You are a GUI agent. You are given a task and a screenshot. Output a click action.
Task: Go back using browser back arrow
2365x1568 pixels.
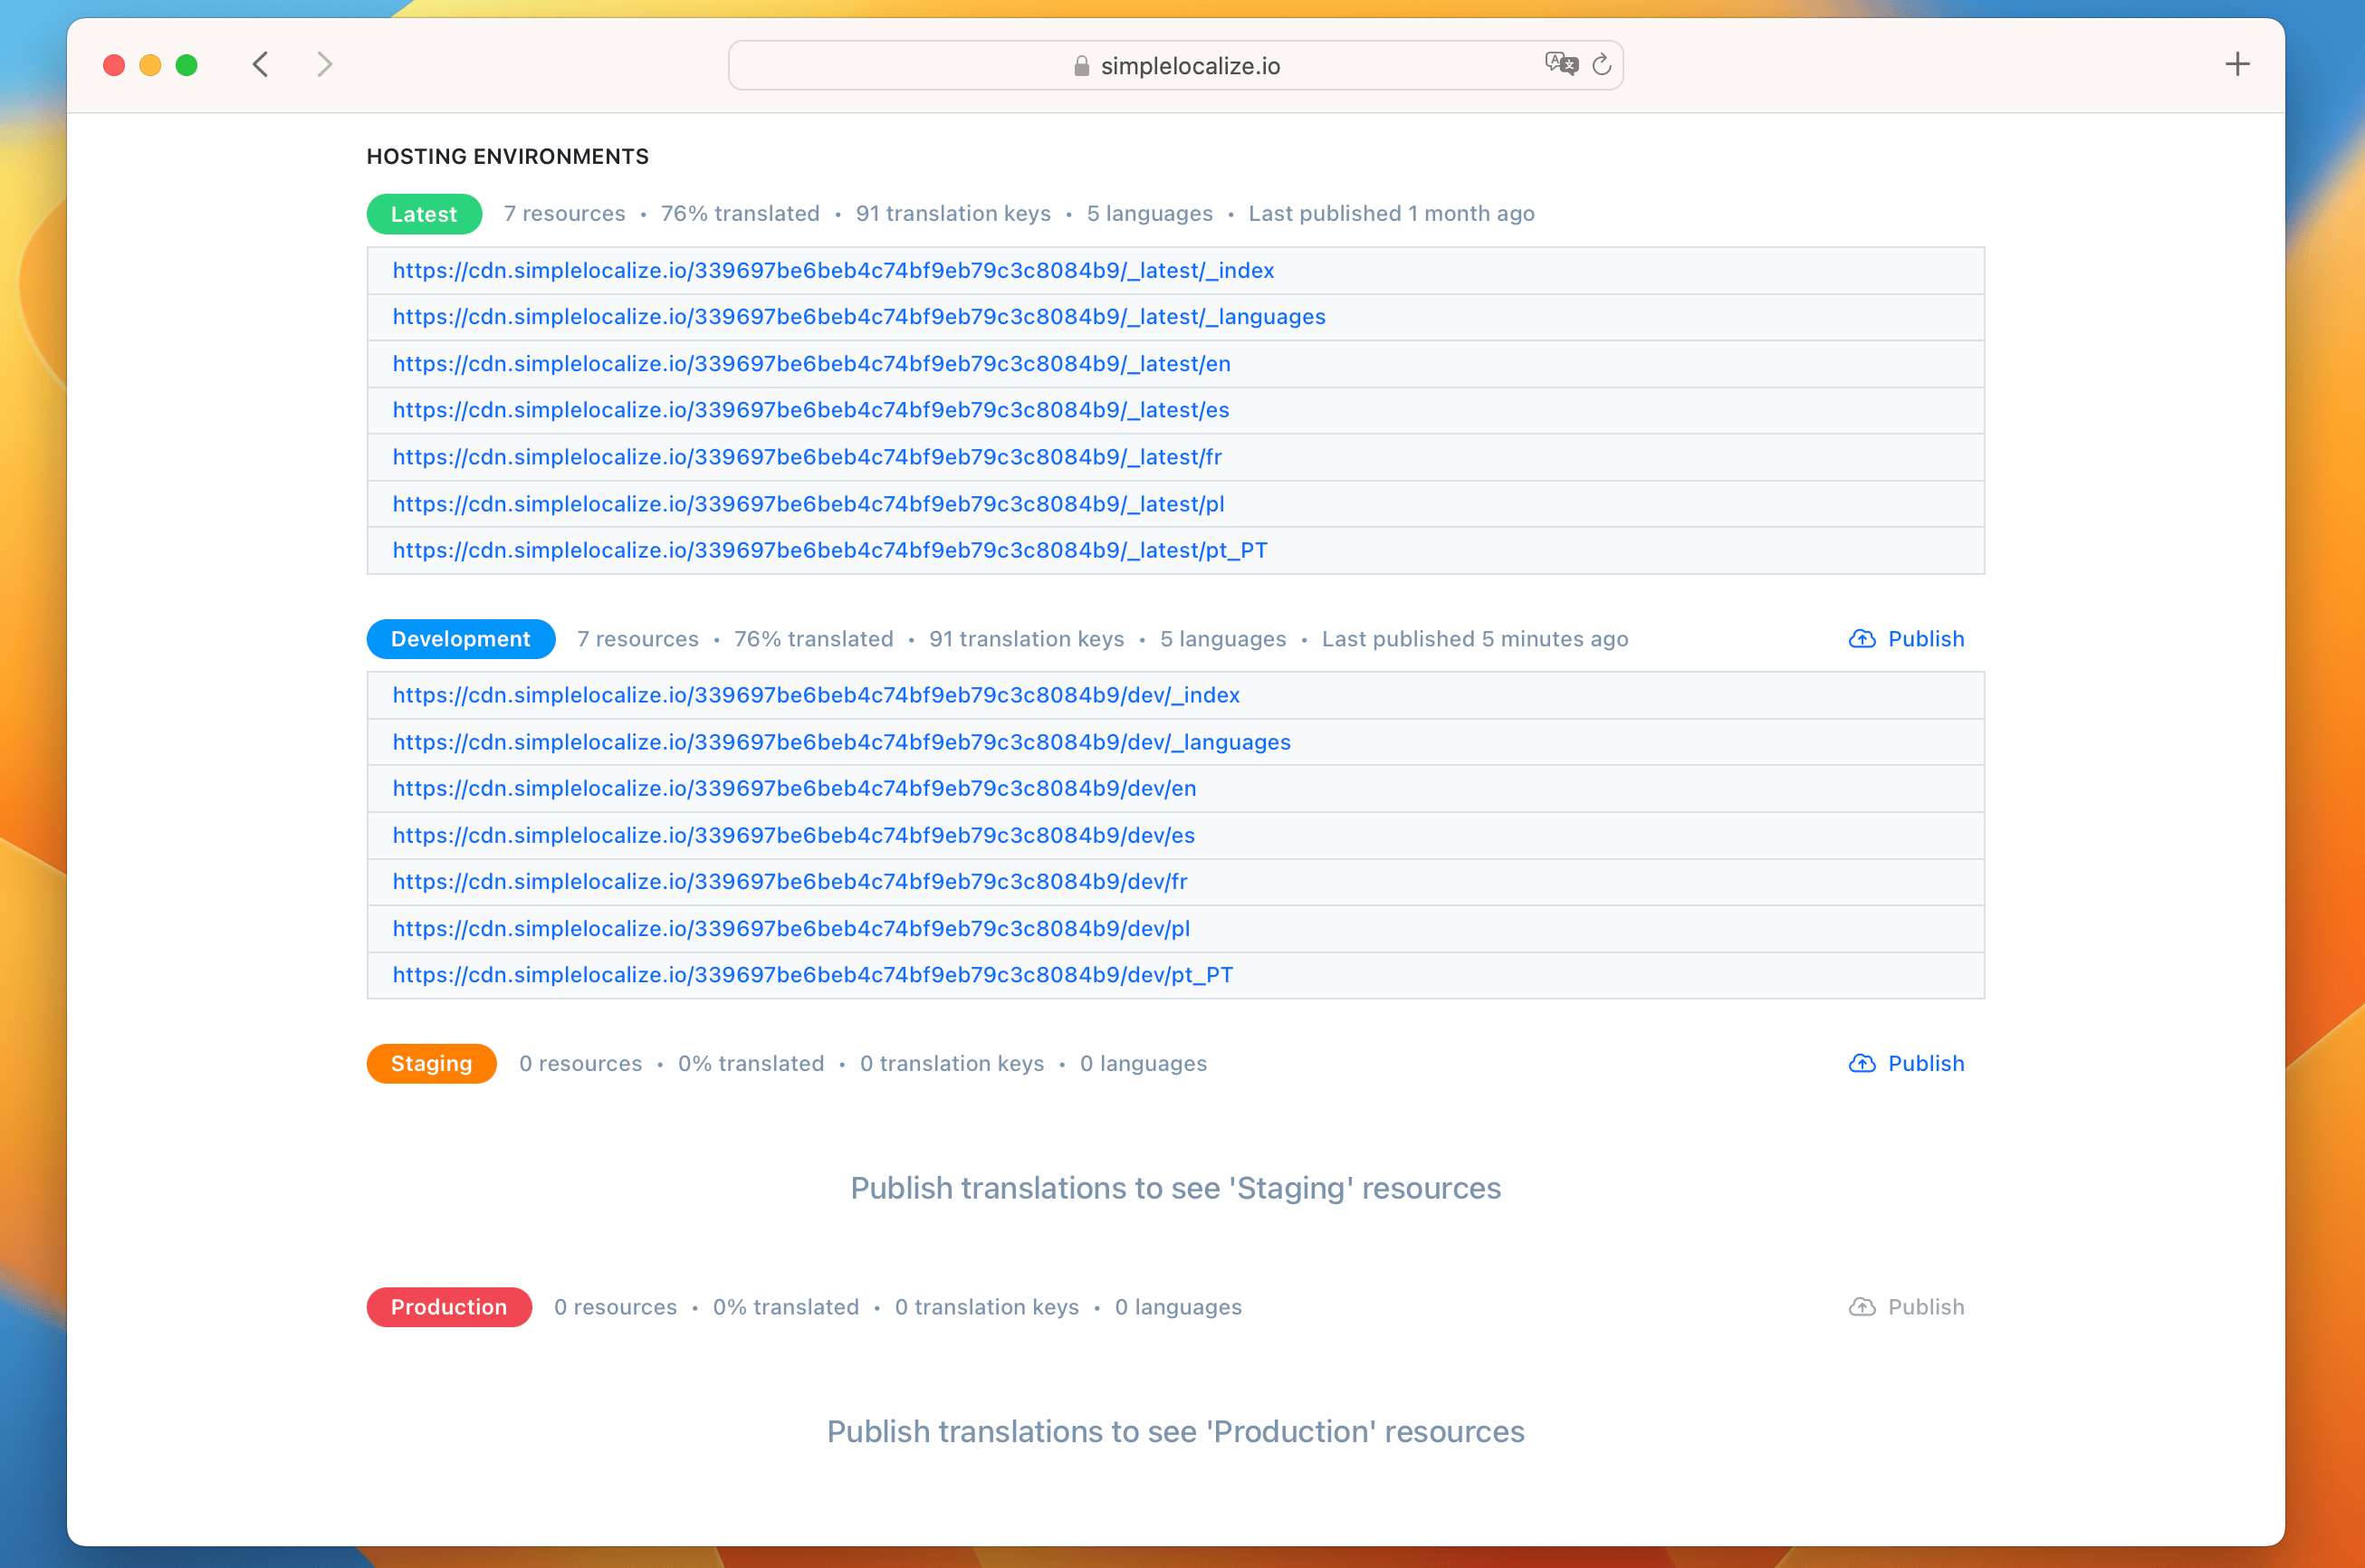tap(260, 65)
